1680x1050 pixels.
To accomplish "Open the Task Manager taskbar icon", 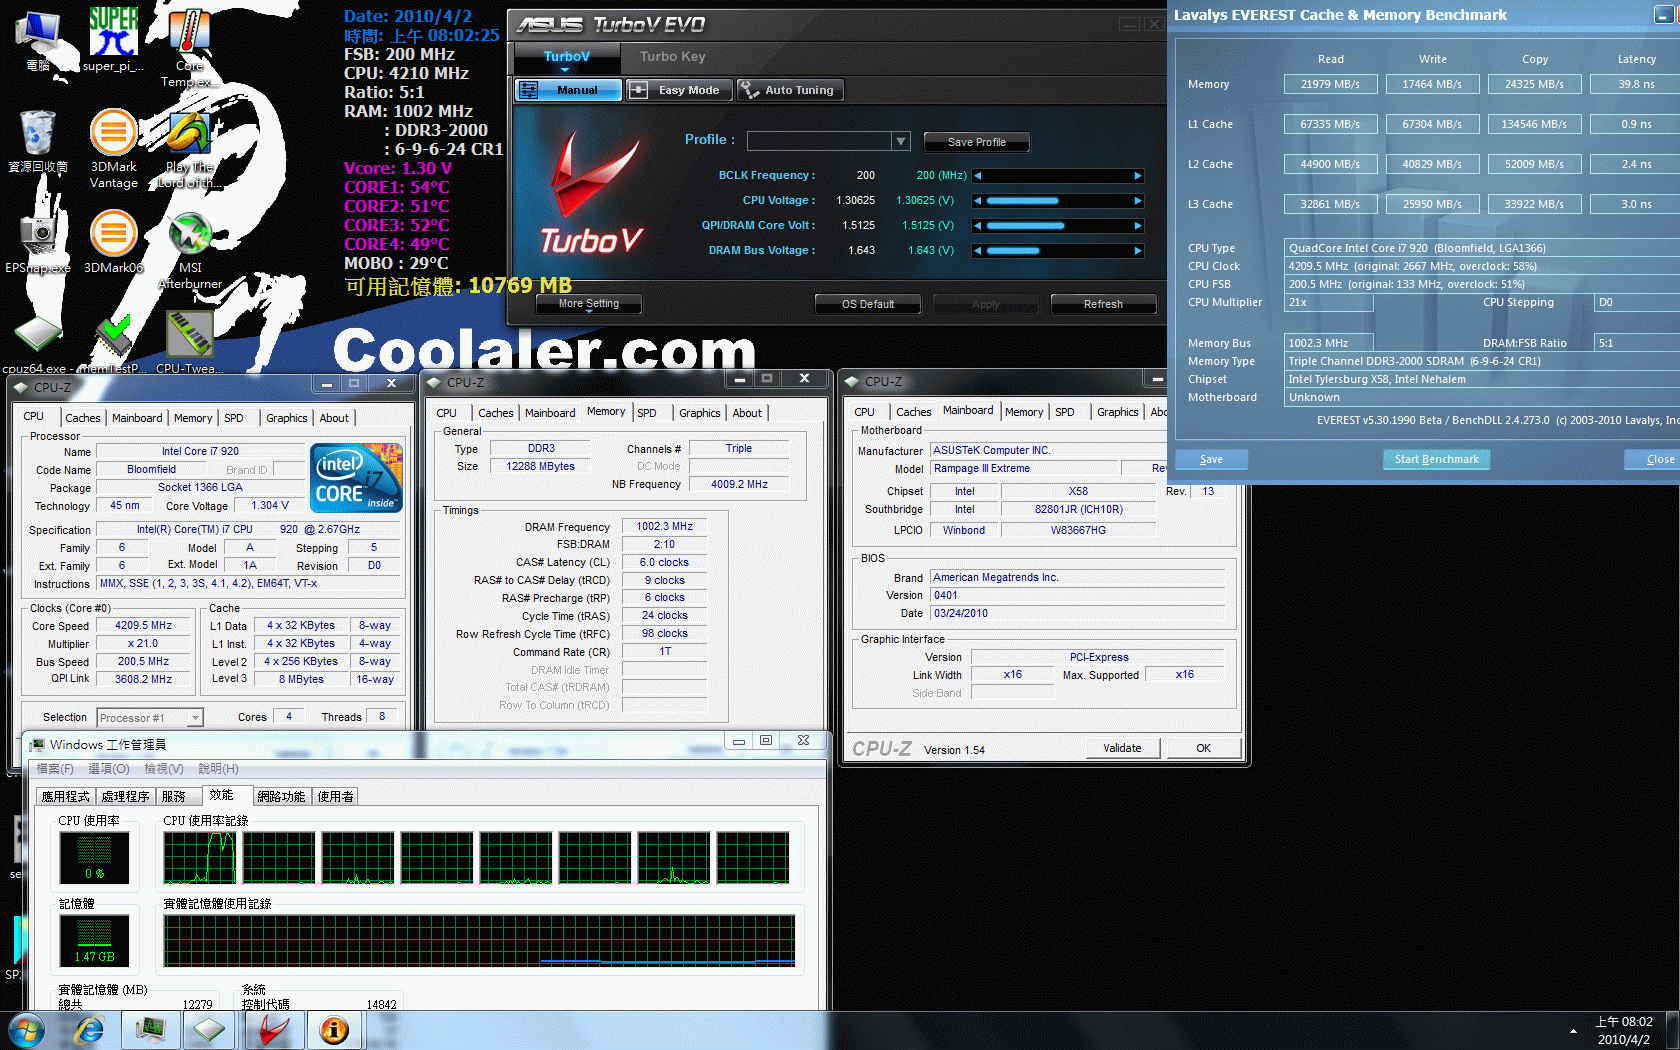I will pos(151,1030).
